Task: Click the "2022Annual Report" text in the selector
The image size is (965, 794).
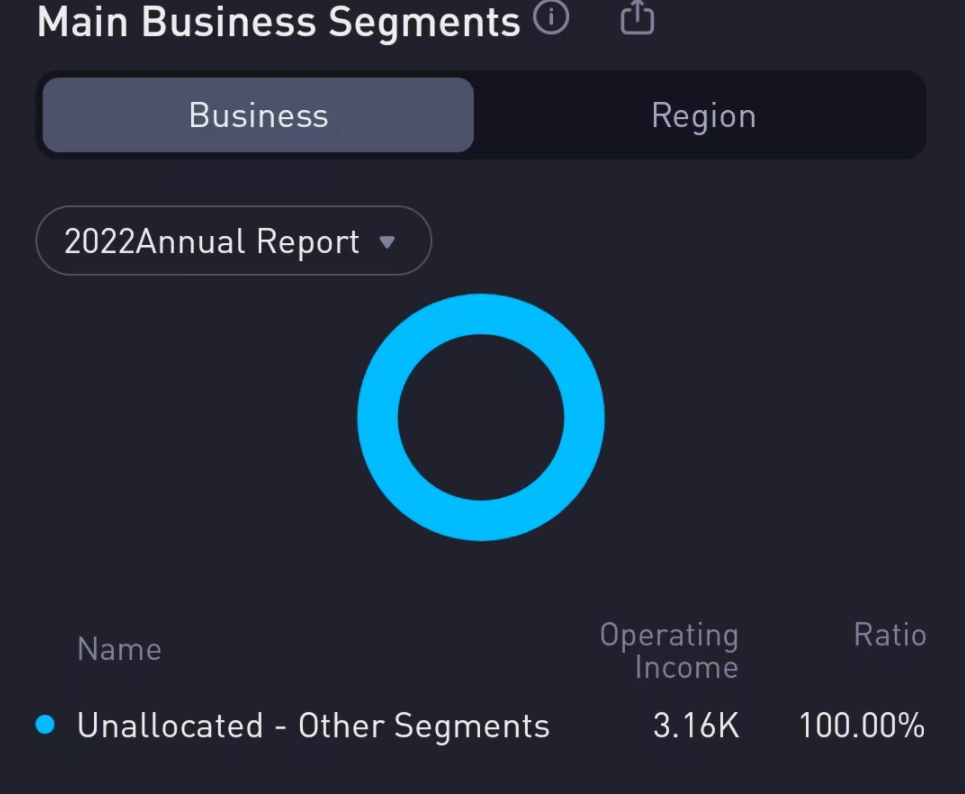Action: [x=212, y=242]
